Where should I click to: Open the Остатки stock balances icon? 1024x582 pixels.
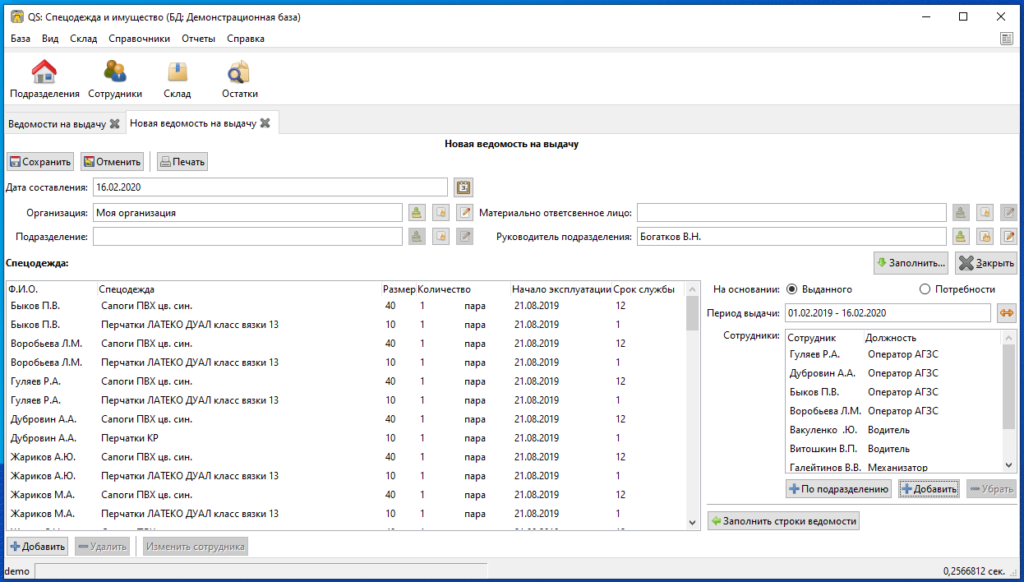(240, 78)
